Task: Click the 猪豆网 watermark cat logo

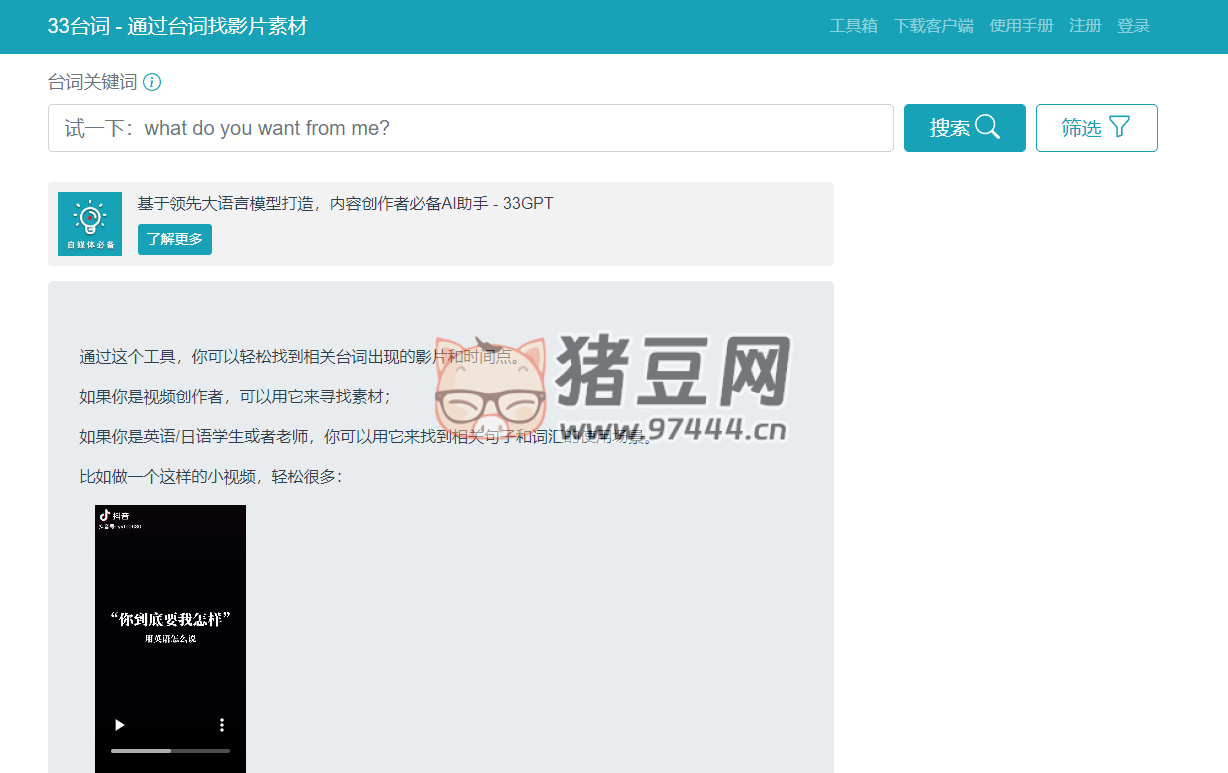Action: pyautogui.click(x=492, y=391)
